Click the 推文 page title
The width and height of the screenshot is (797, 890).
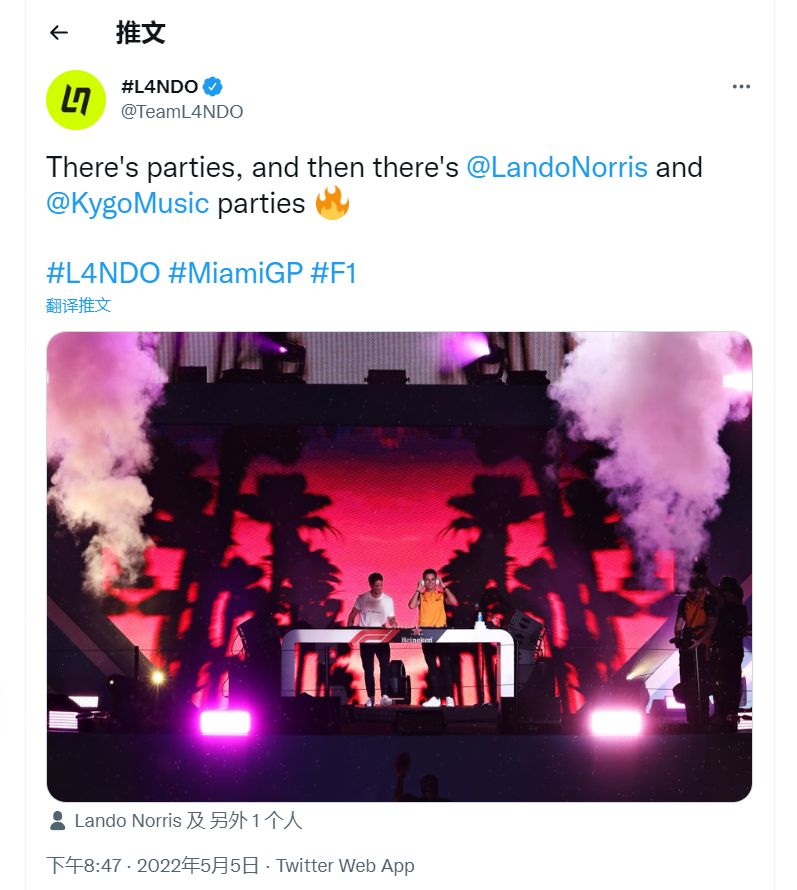140,33
